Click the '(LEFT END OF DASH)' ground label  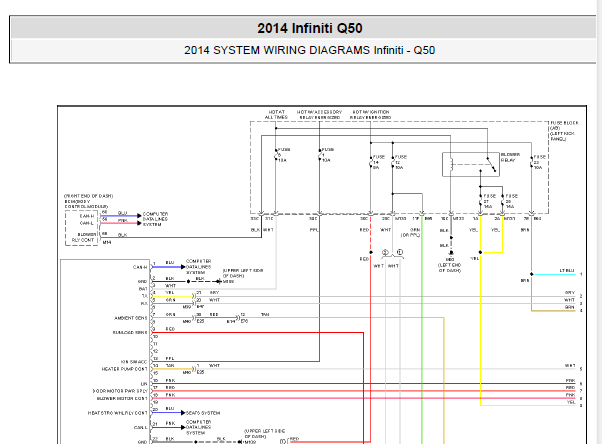(450, 268)
